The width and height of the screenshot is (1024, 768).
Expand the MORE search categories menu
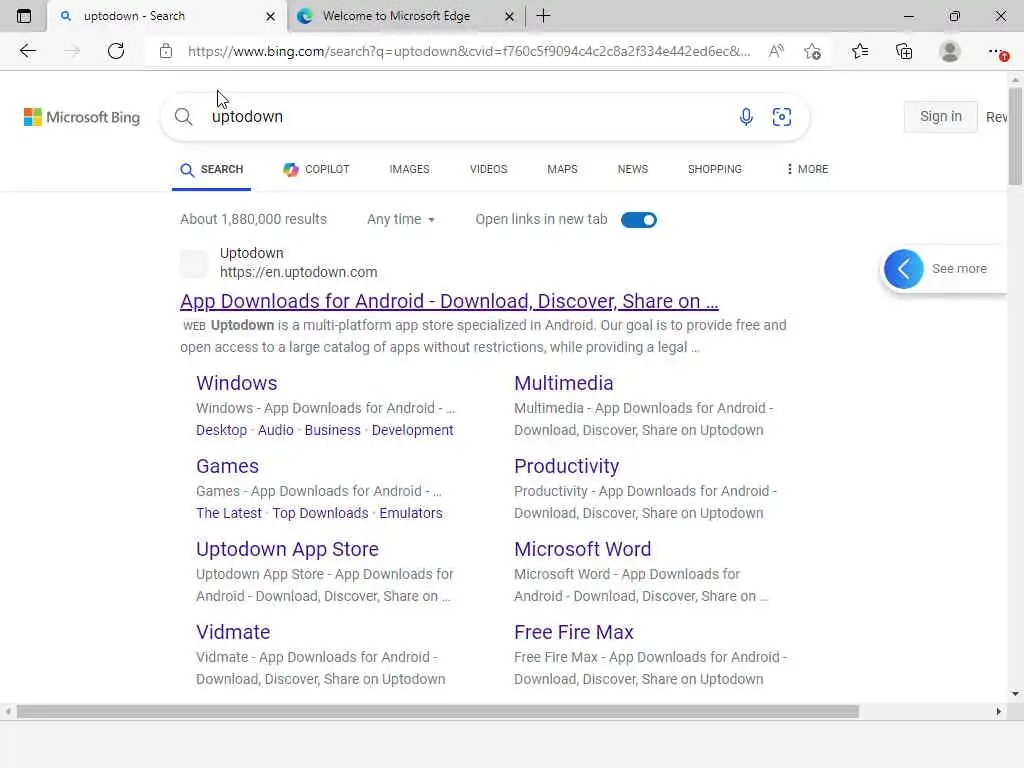(807, 169)
